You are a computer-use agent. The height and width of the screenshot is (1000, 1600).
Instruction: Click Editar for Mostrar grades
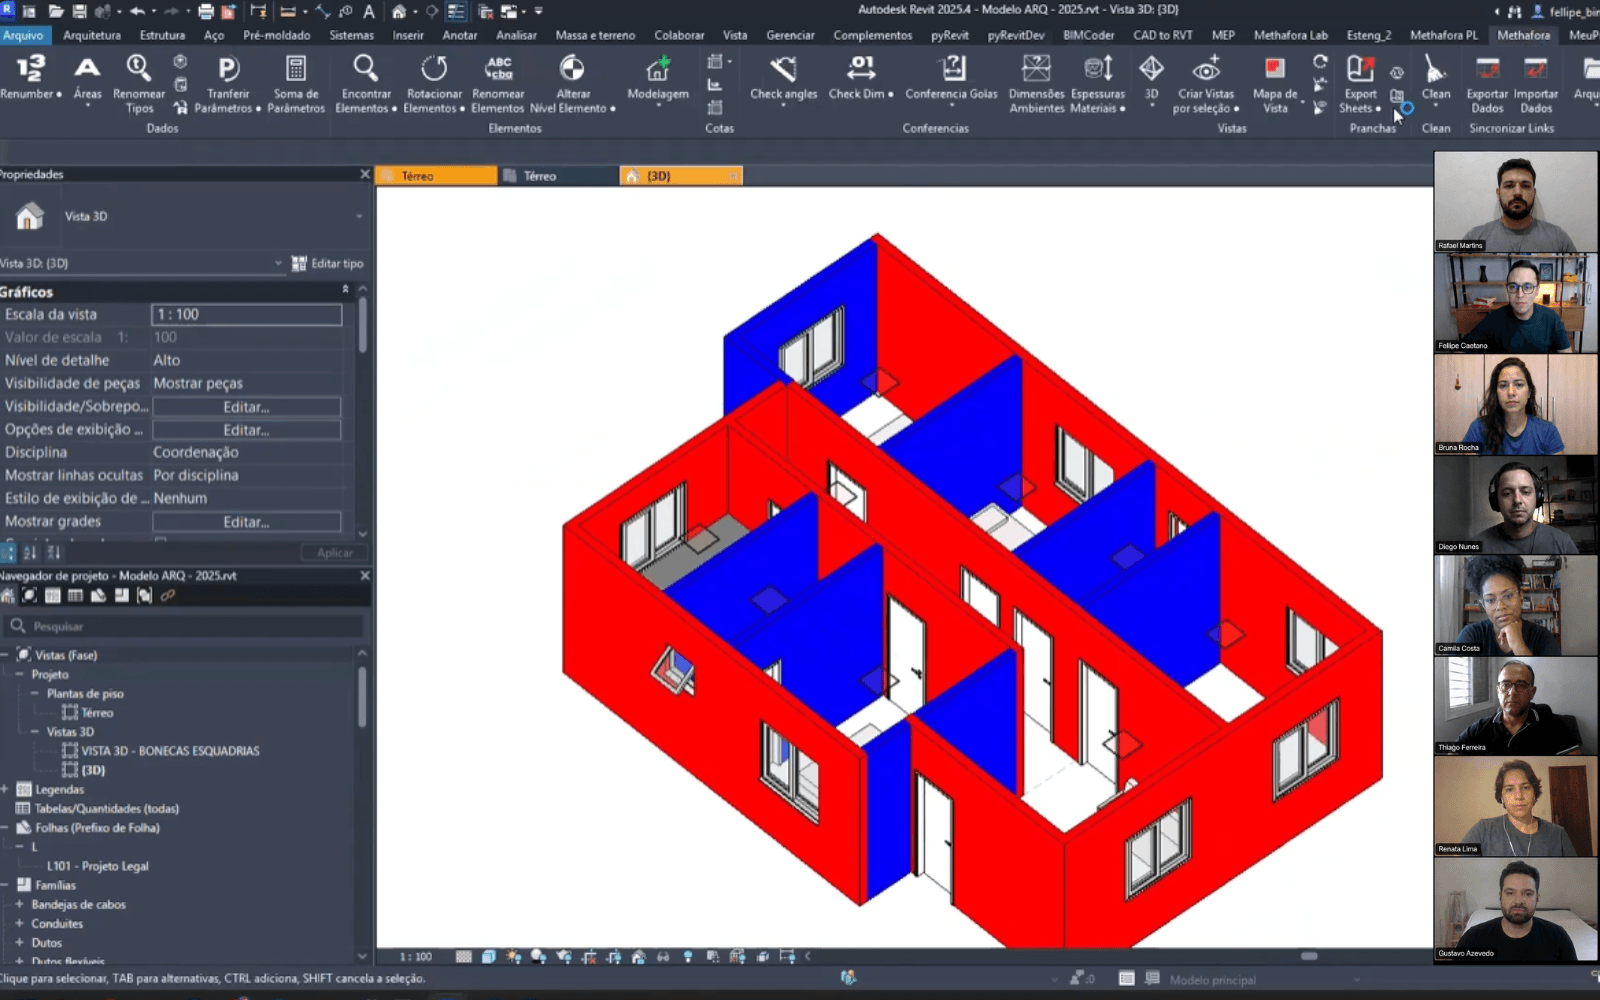(246, 522)
